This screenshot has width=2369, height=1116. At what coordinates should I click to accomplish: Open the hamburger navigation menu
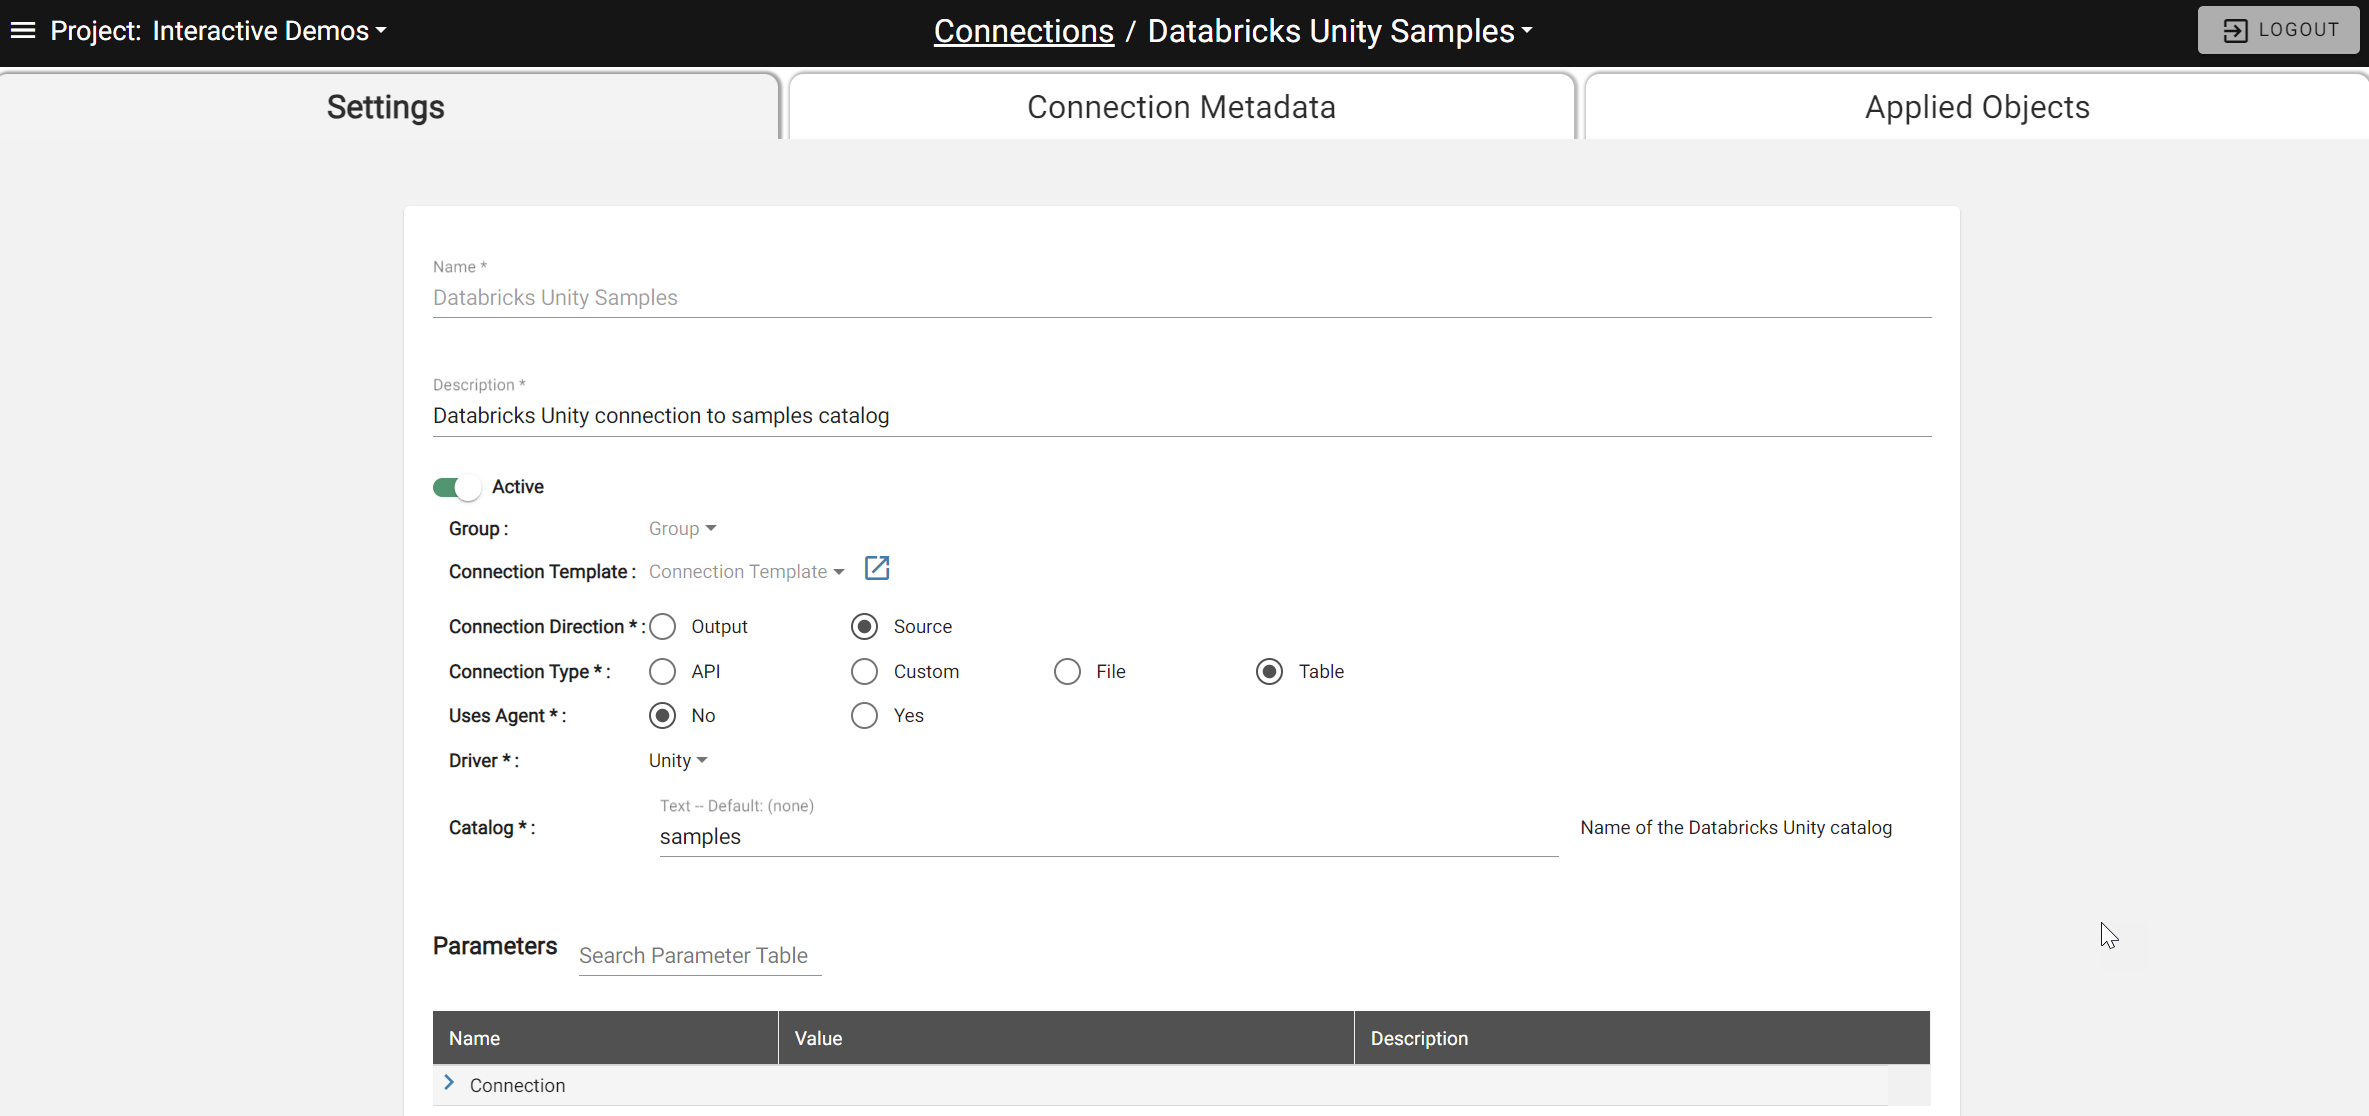click(x=23, y=31)
